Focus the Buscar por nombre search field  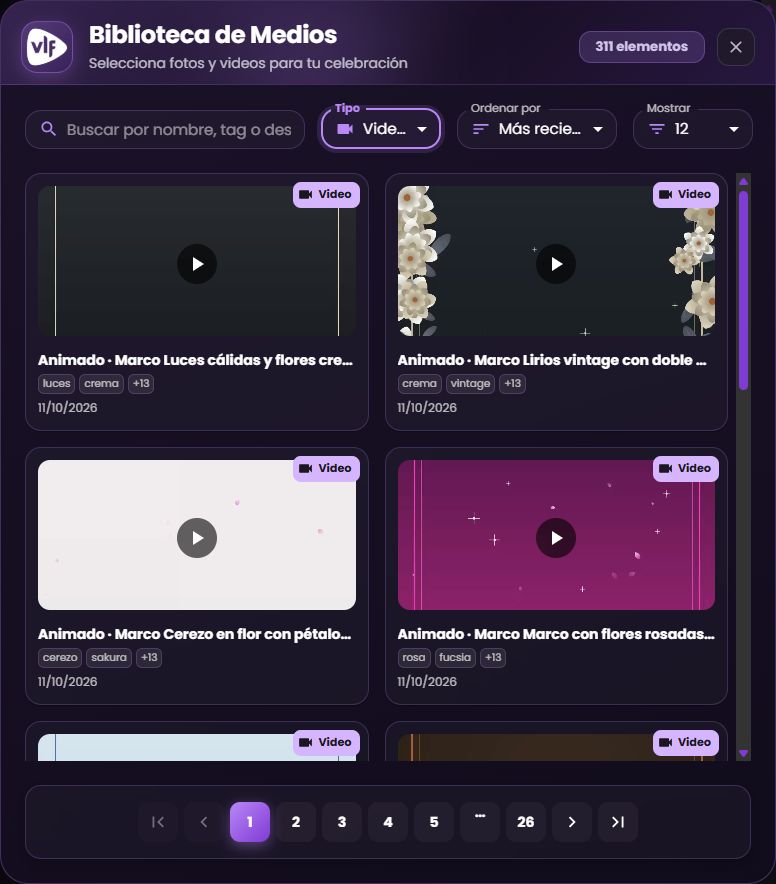pos(165,129)
